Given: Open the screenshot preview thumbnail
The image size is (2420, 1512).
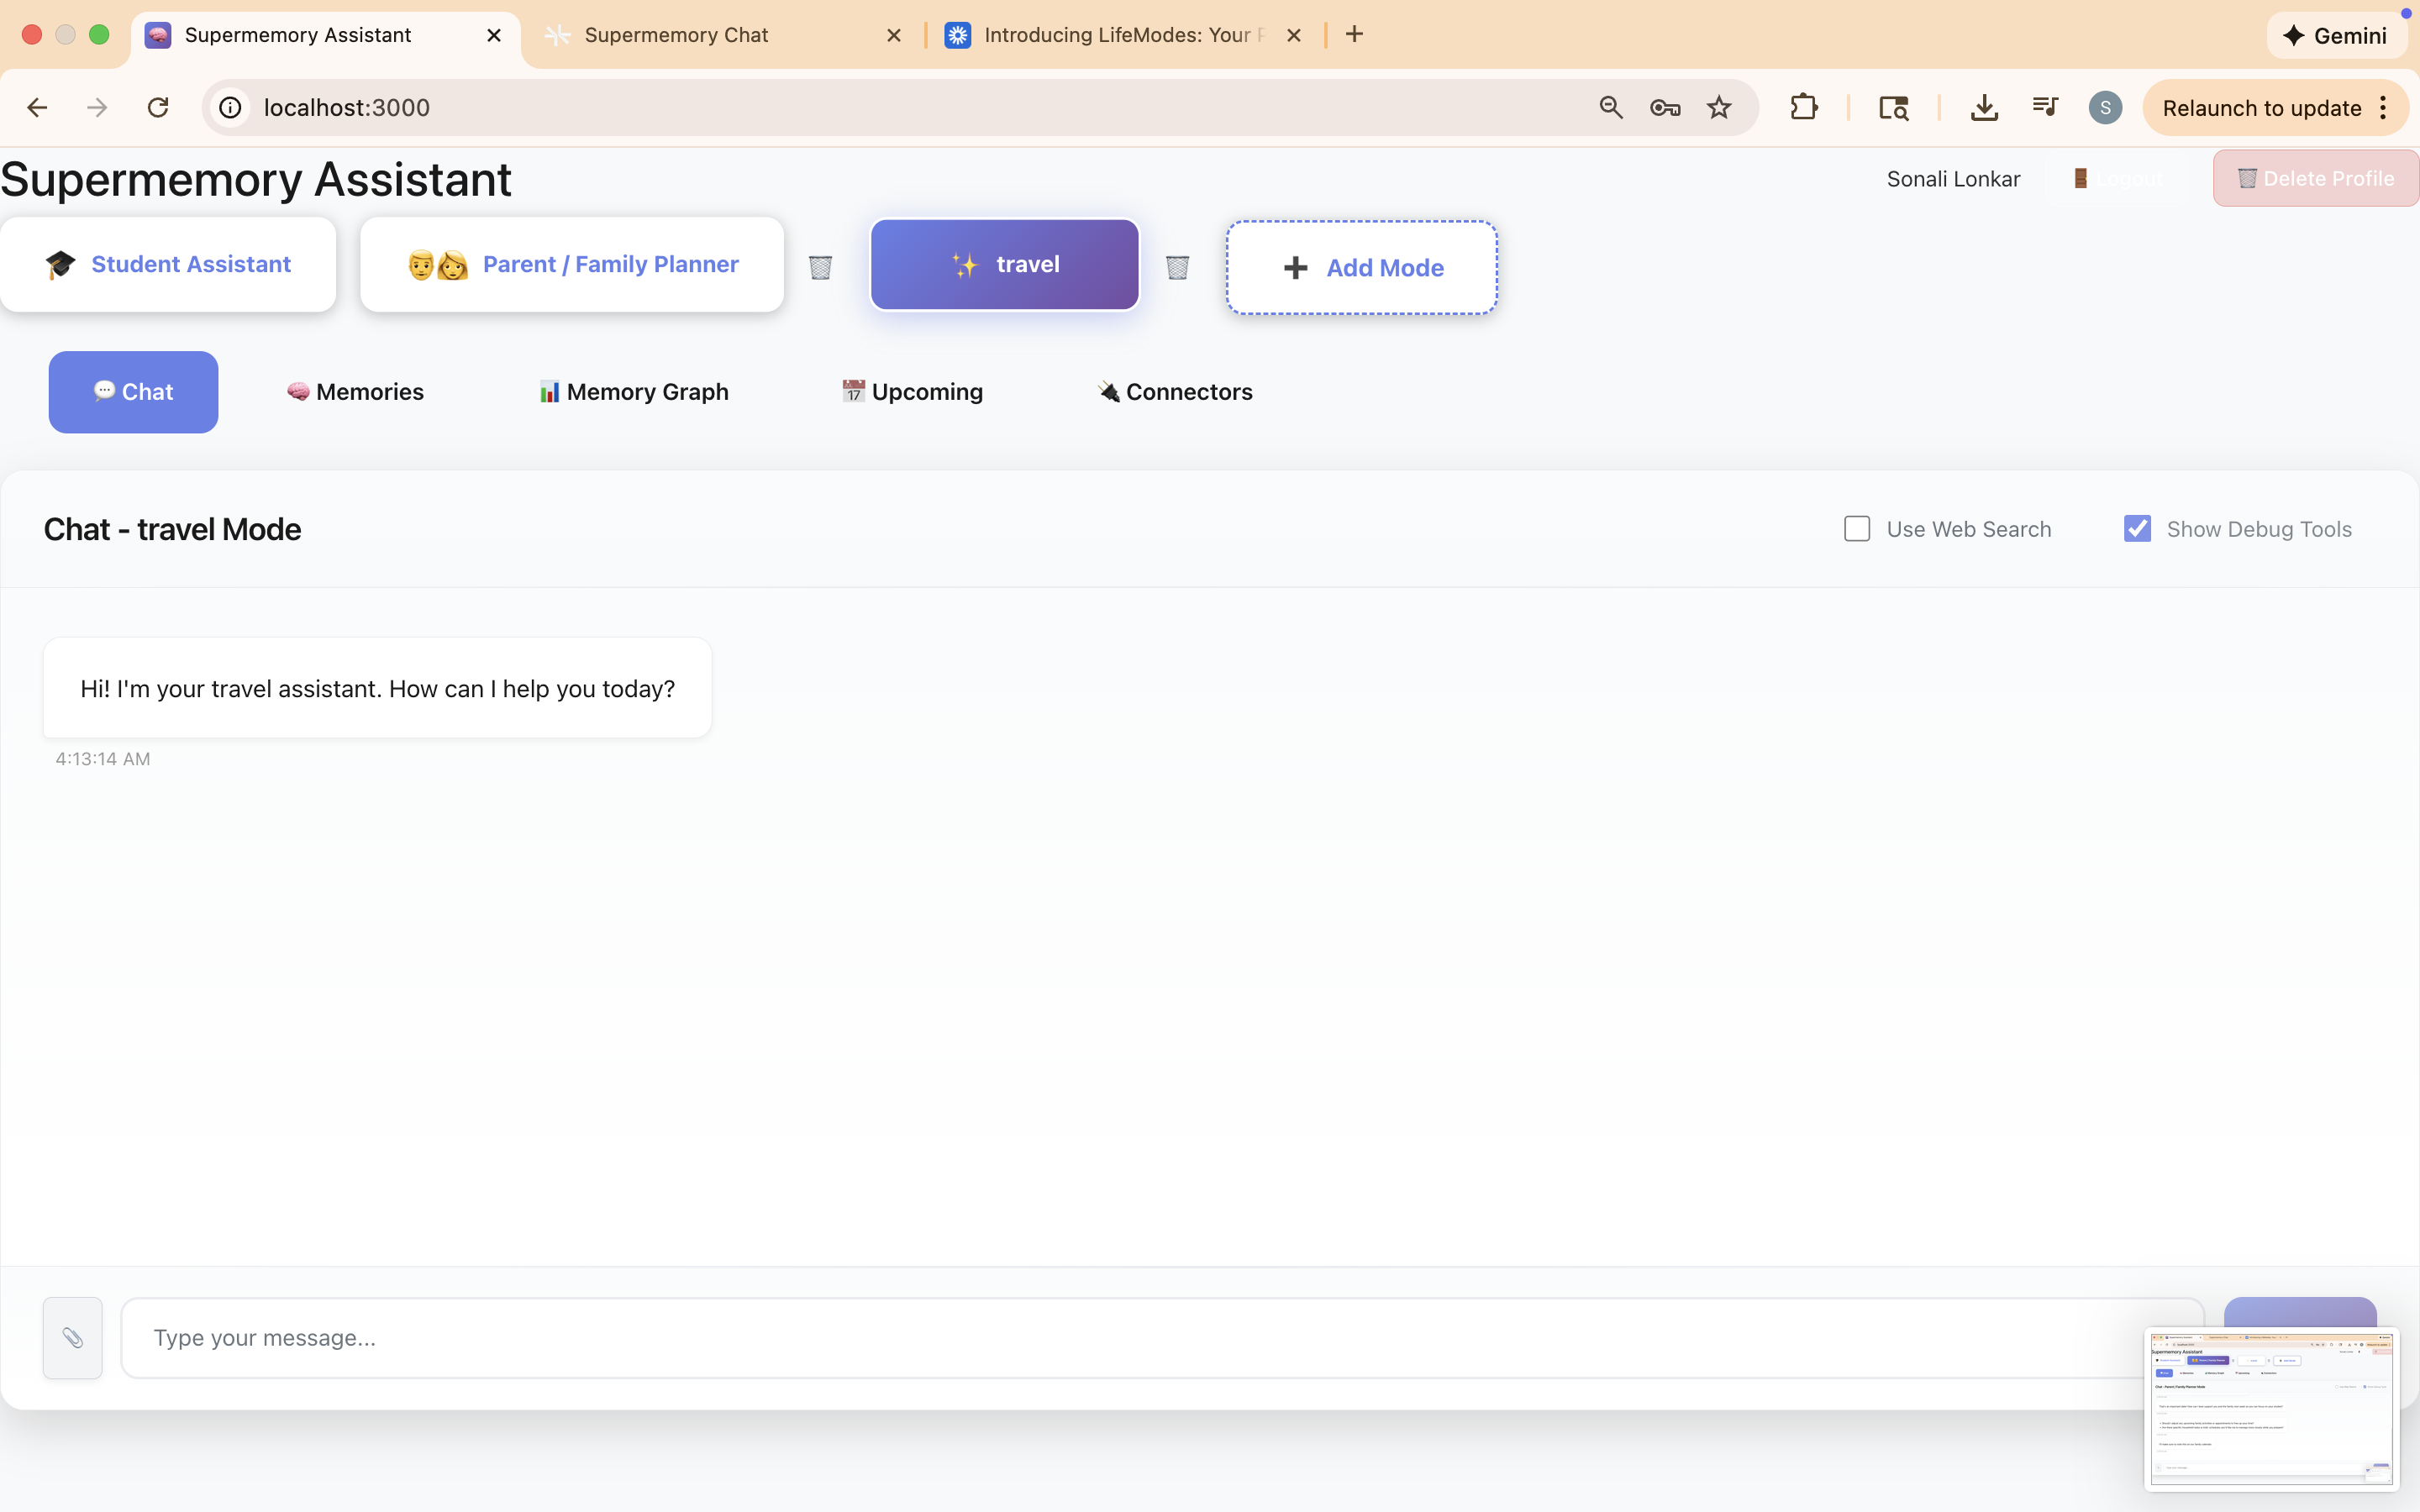Looking at the screenshot, I should coord(2271,1408).
